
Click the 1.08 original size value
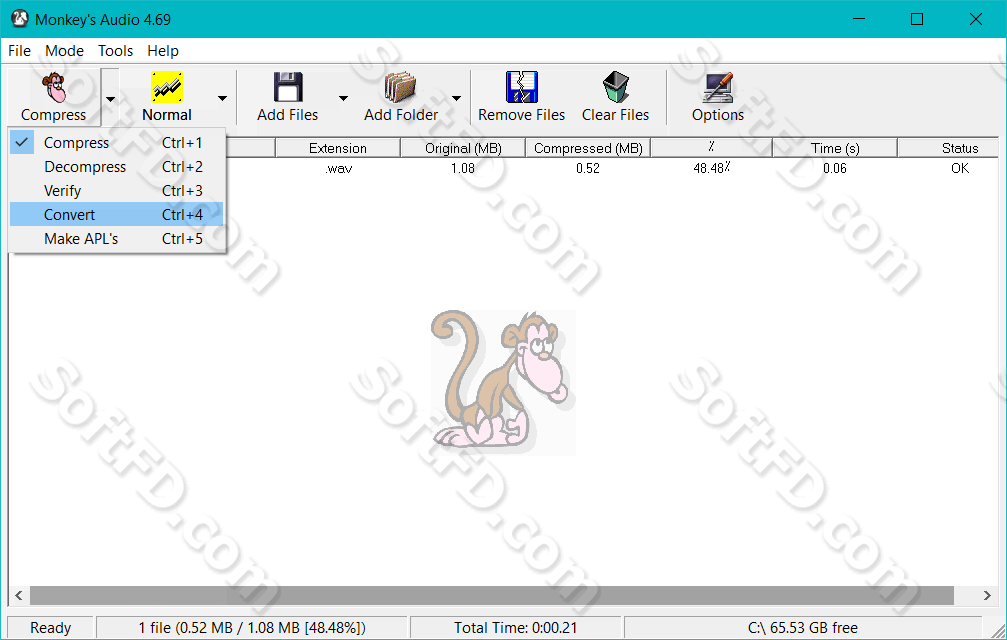pos(462,168)
